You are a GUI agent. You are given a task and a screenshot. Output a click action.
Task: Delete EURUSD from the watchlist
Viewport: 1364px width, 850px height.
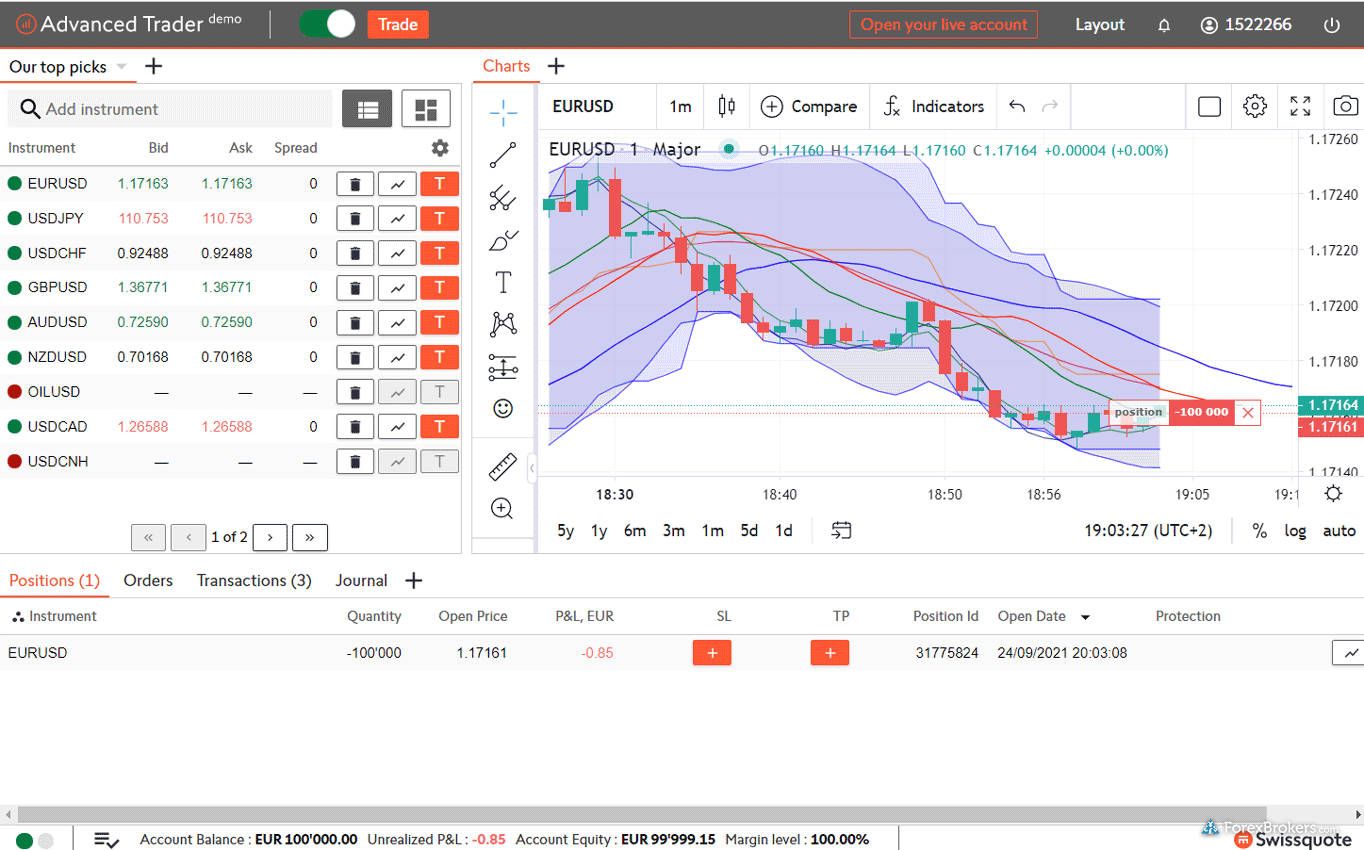click(355, 184)
